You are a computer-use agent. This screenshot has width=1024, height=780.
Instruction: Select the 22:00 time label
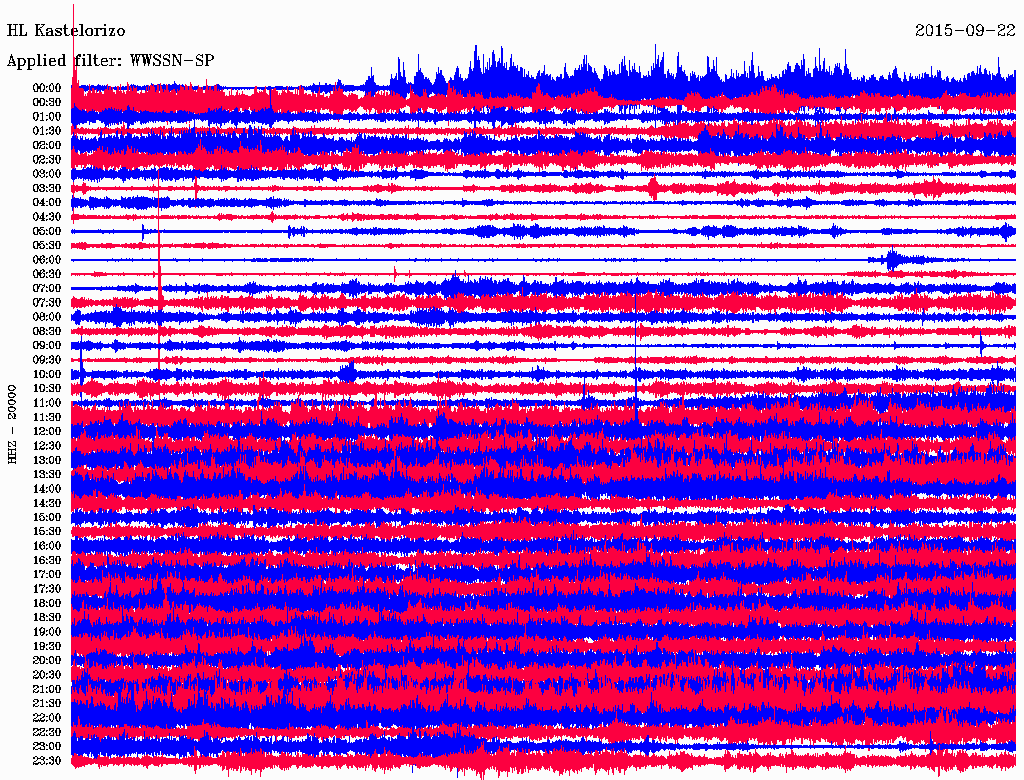(x=47, y=718)
